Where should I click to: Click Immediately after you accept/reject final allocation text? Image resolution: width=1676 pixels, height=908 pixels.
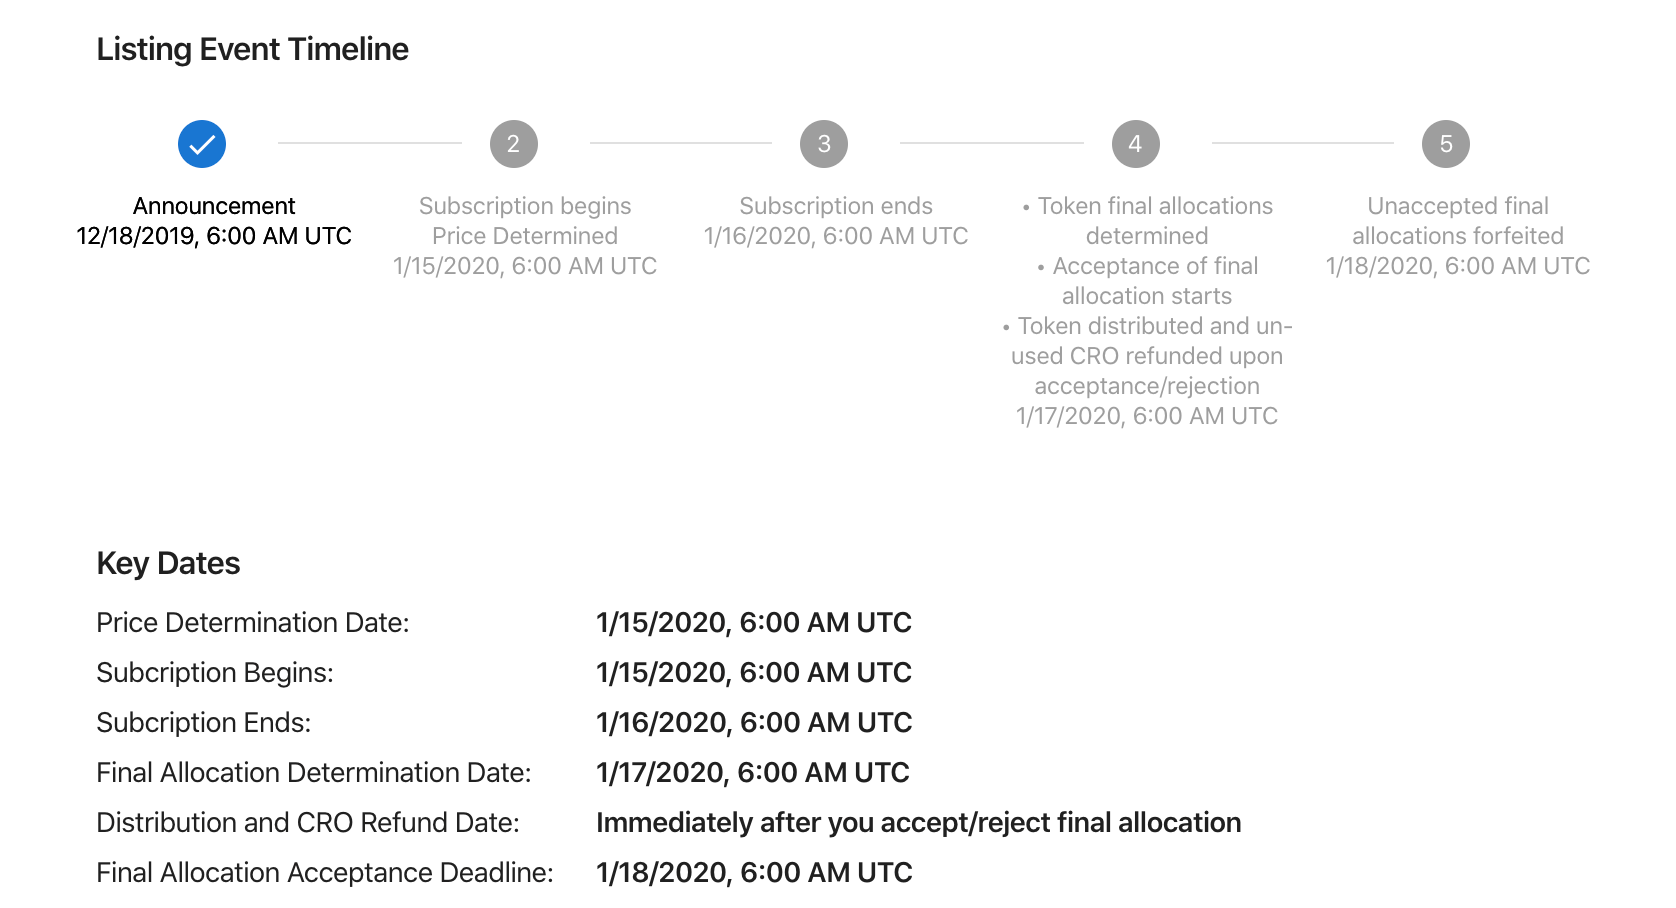[x=918, y=822]
